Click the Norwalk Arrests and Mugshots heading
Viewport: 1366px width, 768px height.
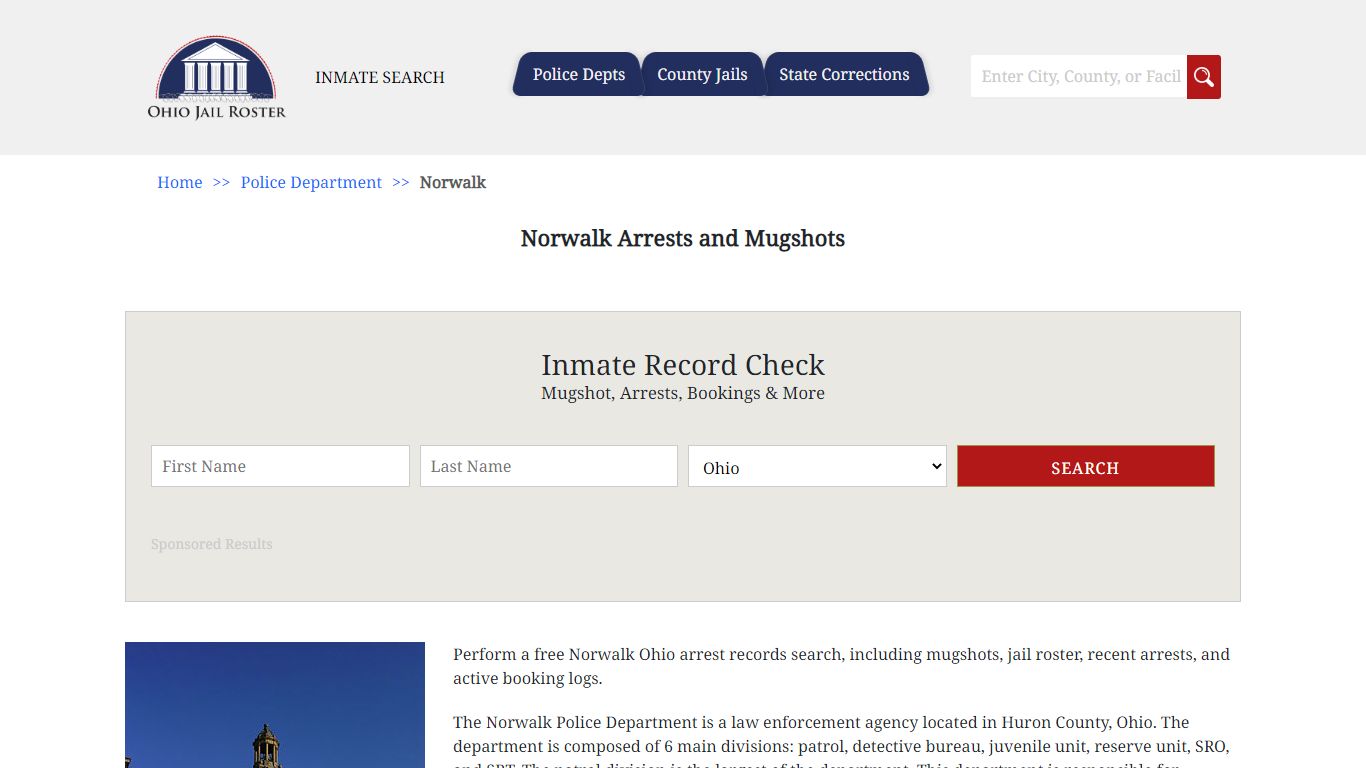pyautogui.click(x=683, y=238)
